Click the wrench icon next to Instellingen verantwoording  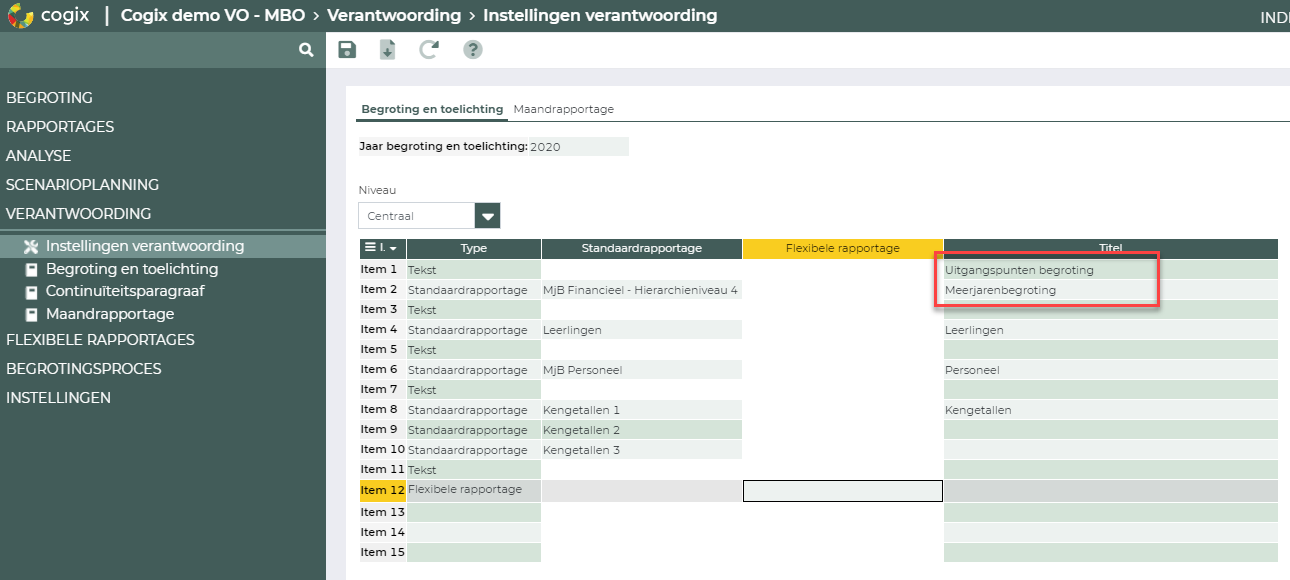(x=30, y=243)
